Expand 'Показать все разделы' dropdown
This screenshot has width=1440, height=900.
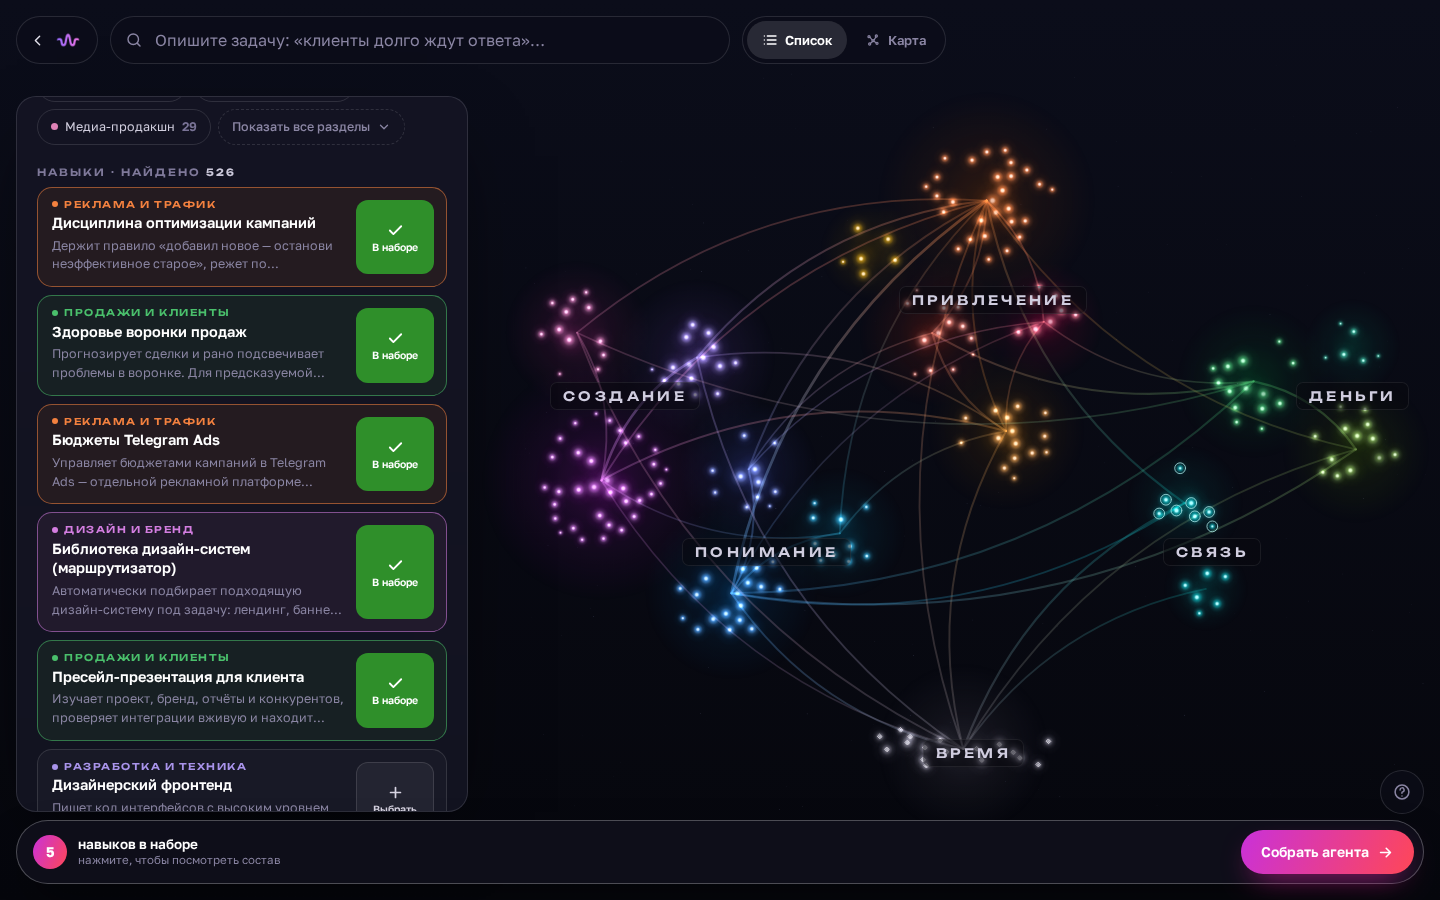click(x=311, y=127)
